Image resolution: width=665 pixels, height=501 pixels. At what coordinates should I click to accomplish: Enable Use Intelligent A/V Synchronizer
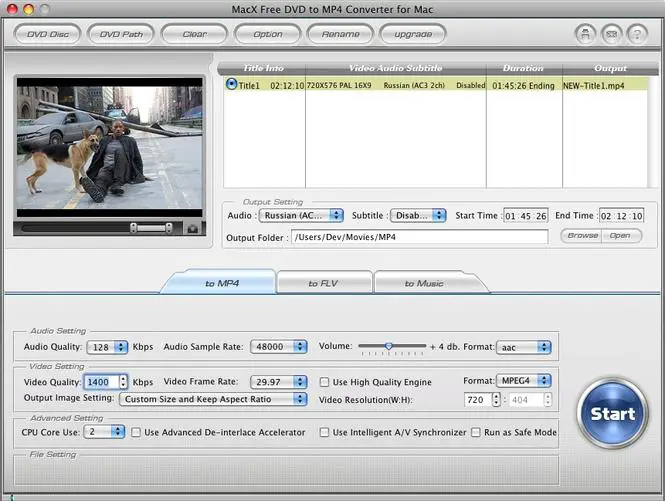point(324,432)
